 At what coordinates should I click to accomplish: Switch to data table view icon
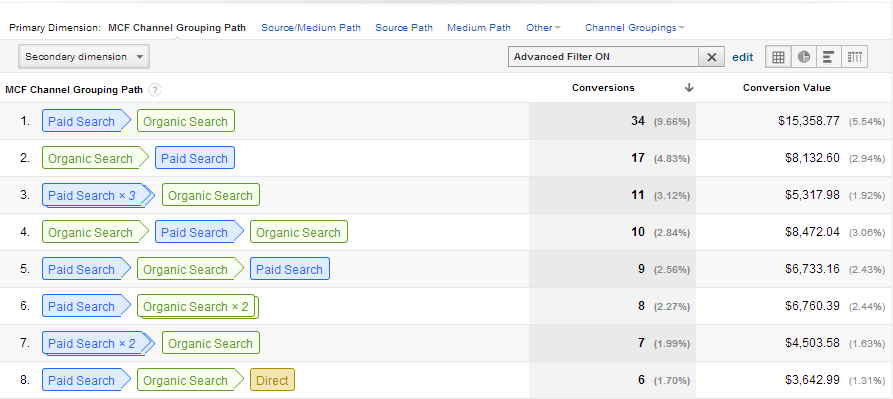pyautogui.click(x=778, y=57)
